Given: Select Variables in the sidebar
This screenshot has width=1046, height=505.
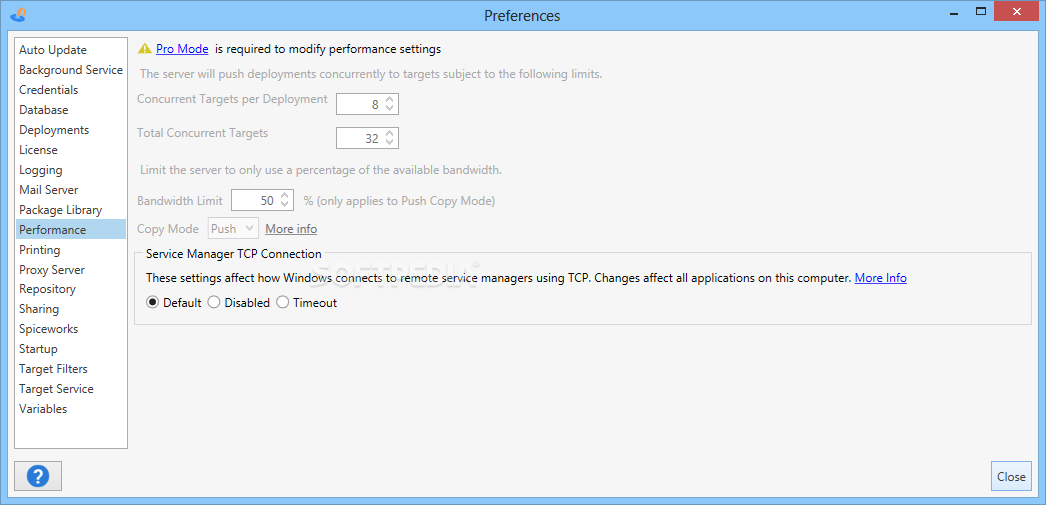Looking at the screenshot, I should [x=71, y=409].
